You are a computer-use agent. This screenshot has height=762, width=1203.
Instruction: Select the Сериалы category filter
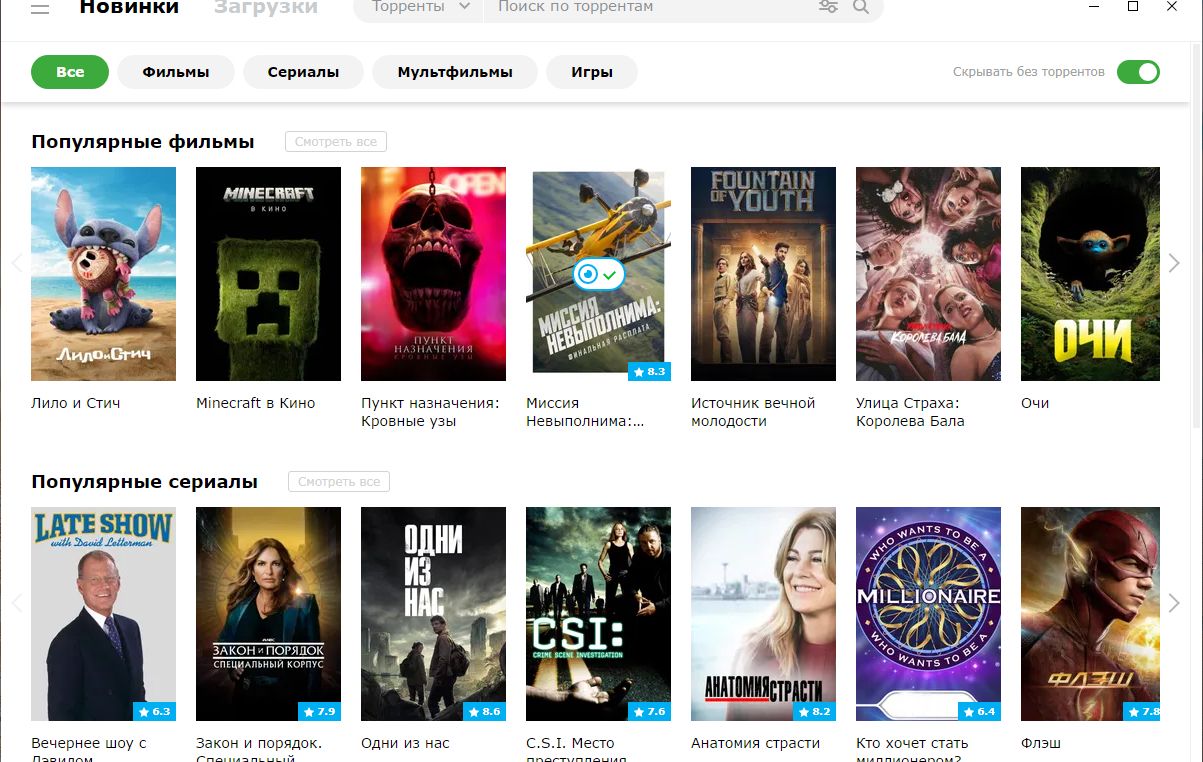(303, 72)
